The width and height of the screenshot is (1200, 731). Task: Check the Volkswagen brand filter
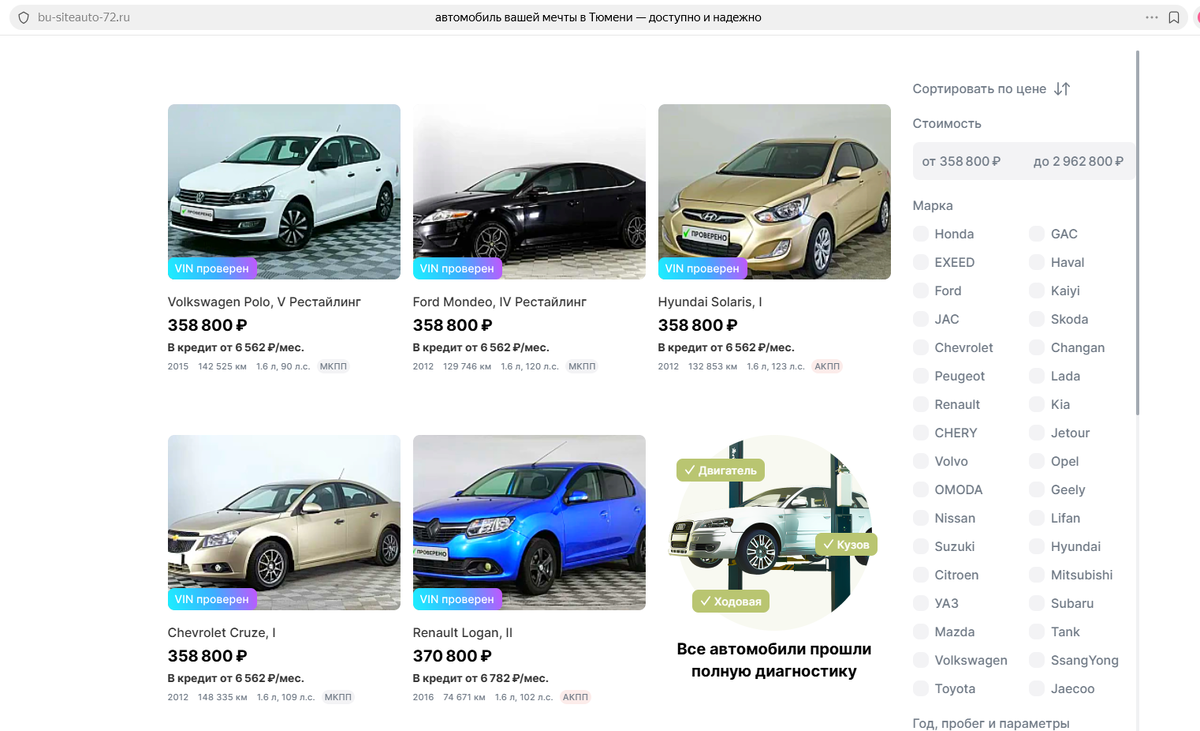(920, 660)
